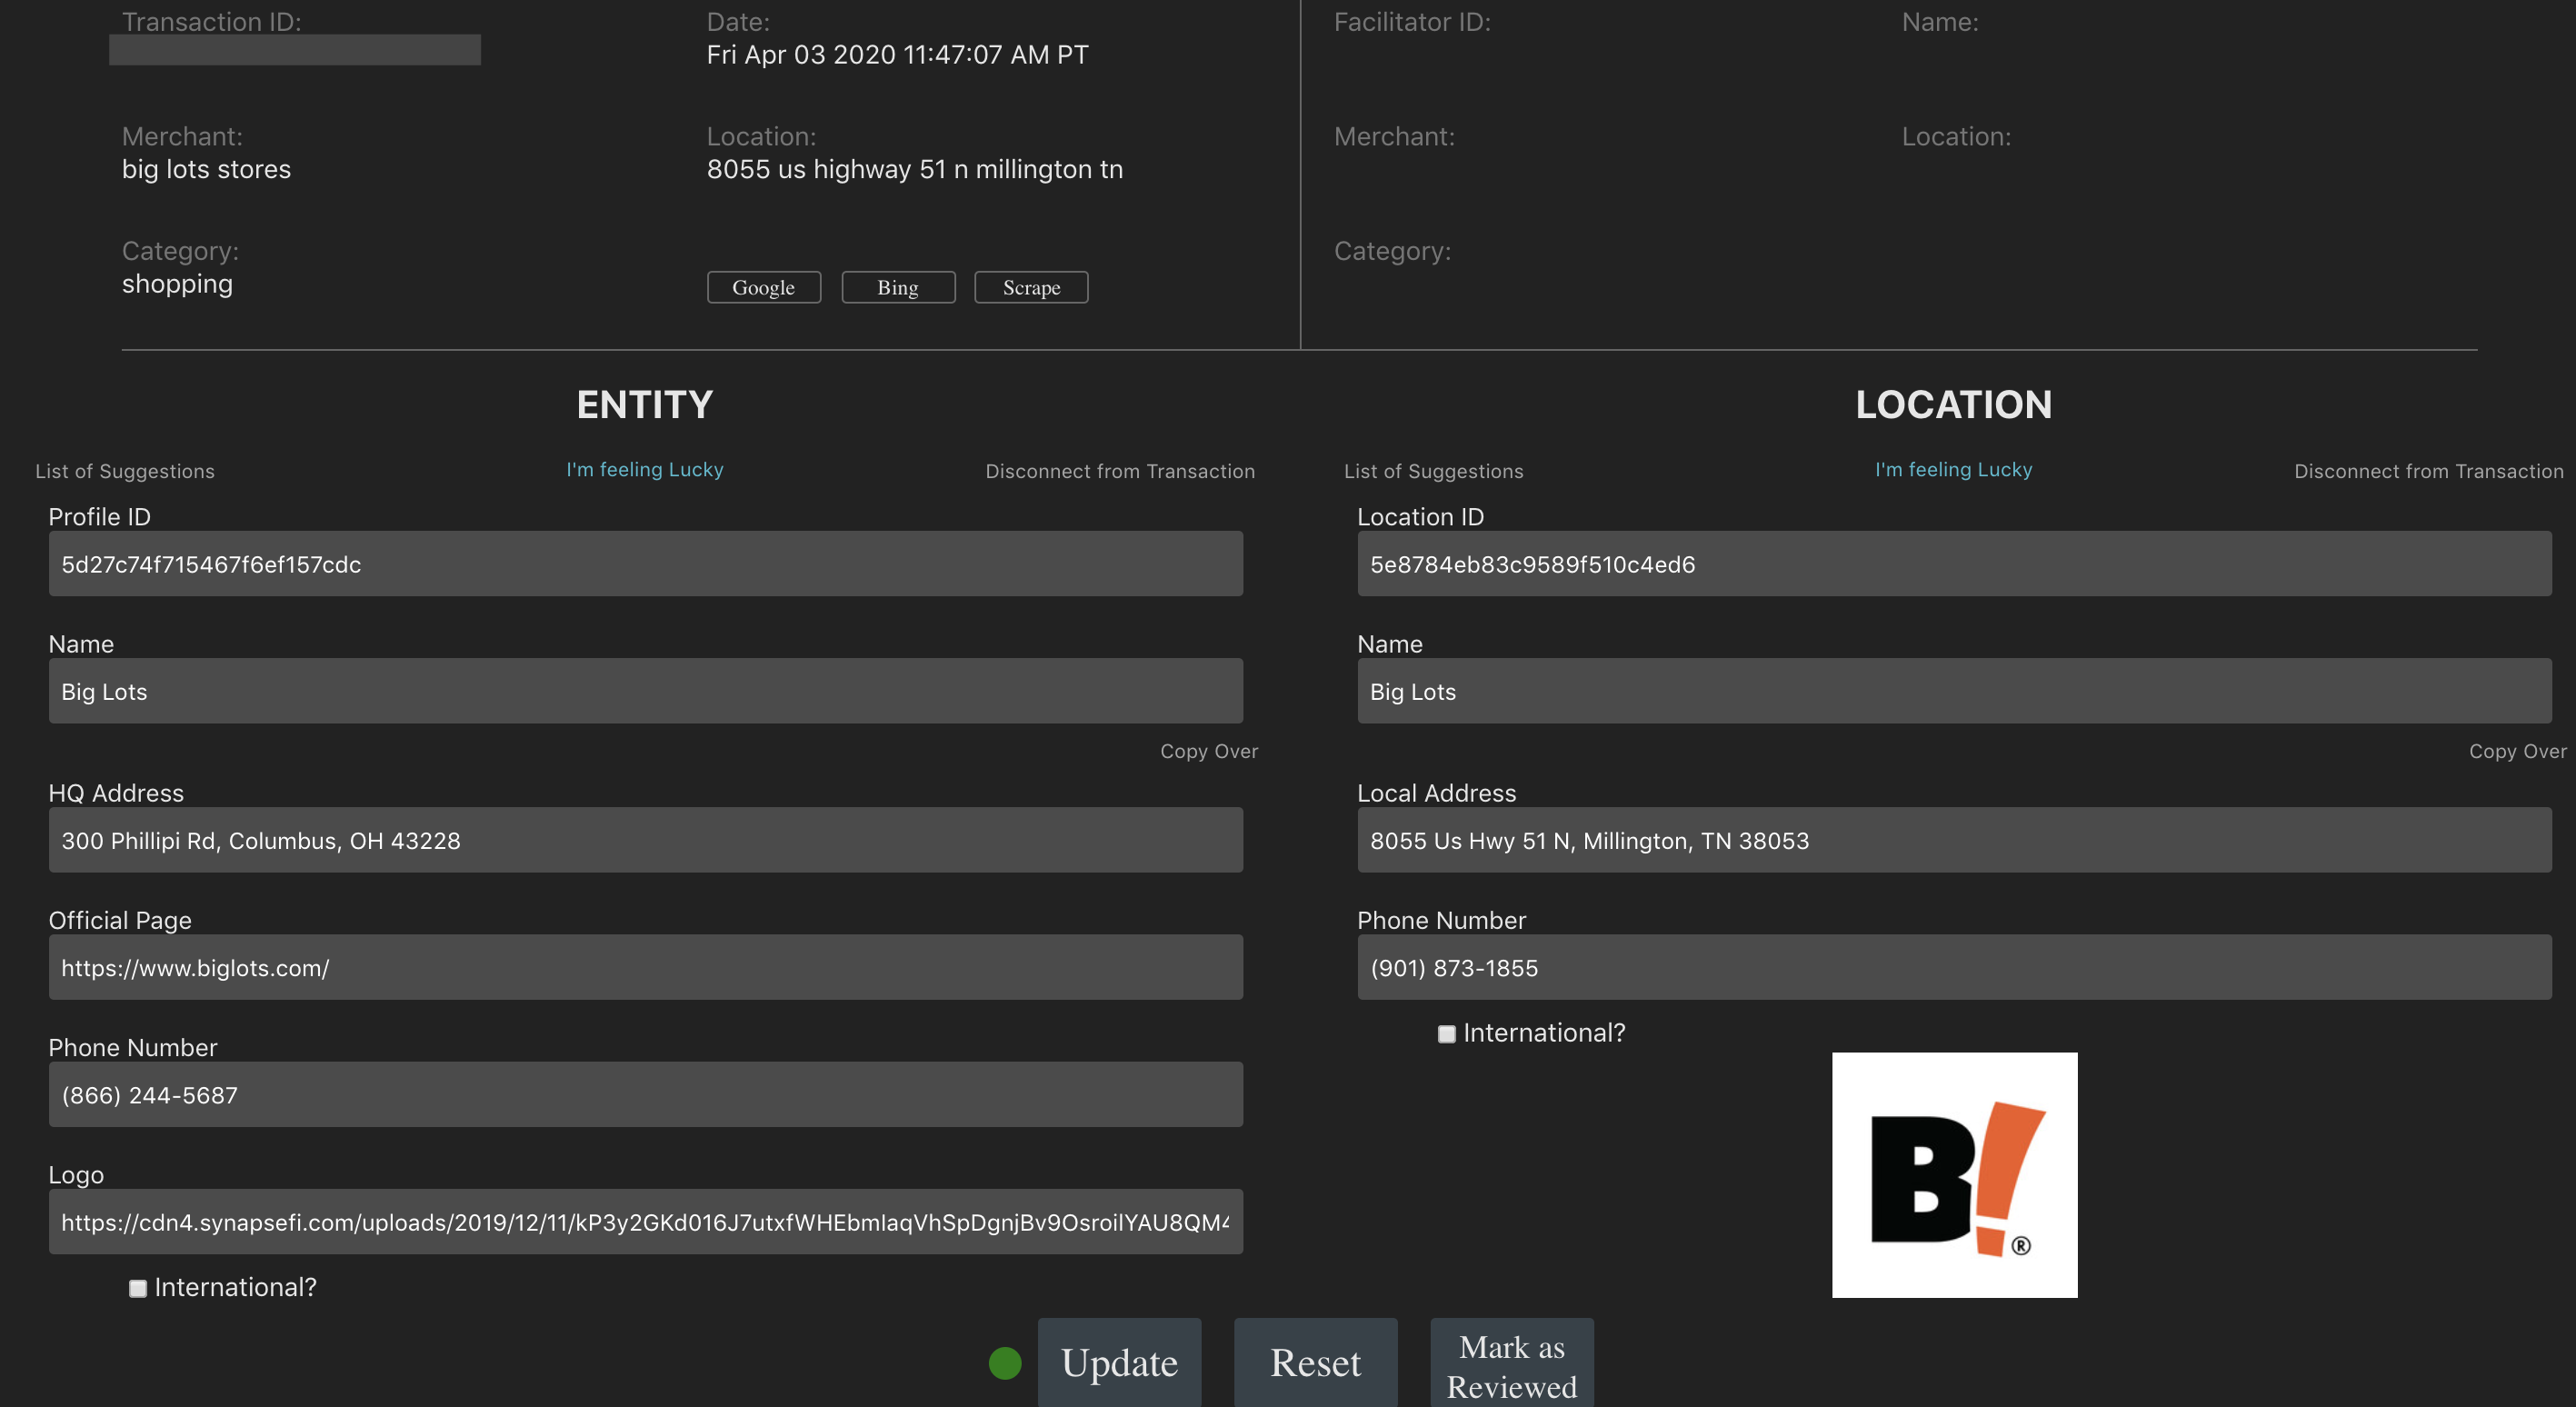Click Entity I'm feeling Lucky link
The image size is (2576, 1407).
(x=645, y=469)
